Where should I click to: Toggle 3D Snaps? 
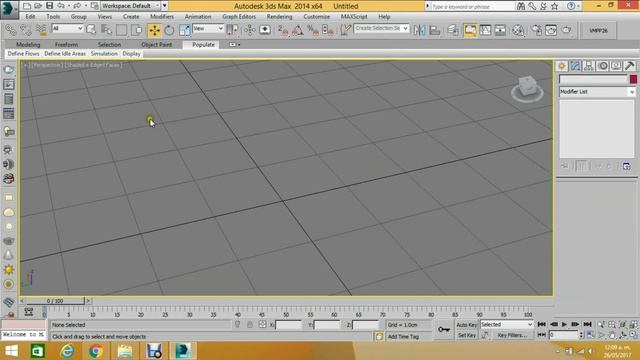[282, 30]
